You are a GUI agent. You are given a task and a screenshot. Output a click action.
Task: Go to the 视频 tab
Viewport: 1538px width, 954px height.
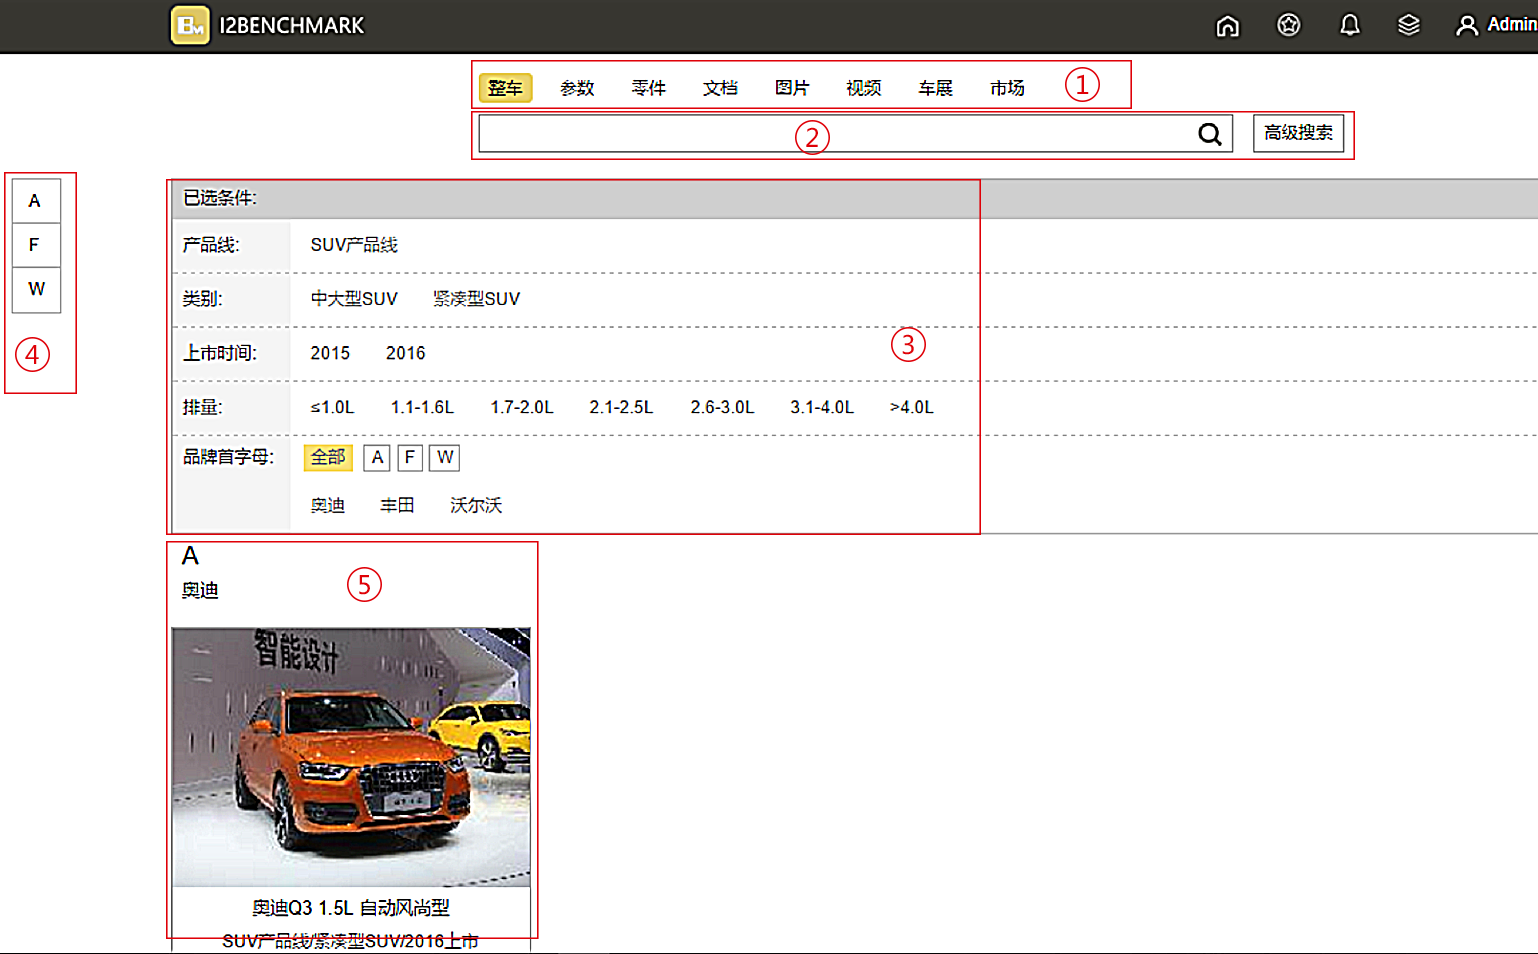(x=864, y=88)
